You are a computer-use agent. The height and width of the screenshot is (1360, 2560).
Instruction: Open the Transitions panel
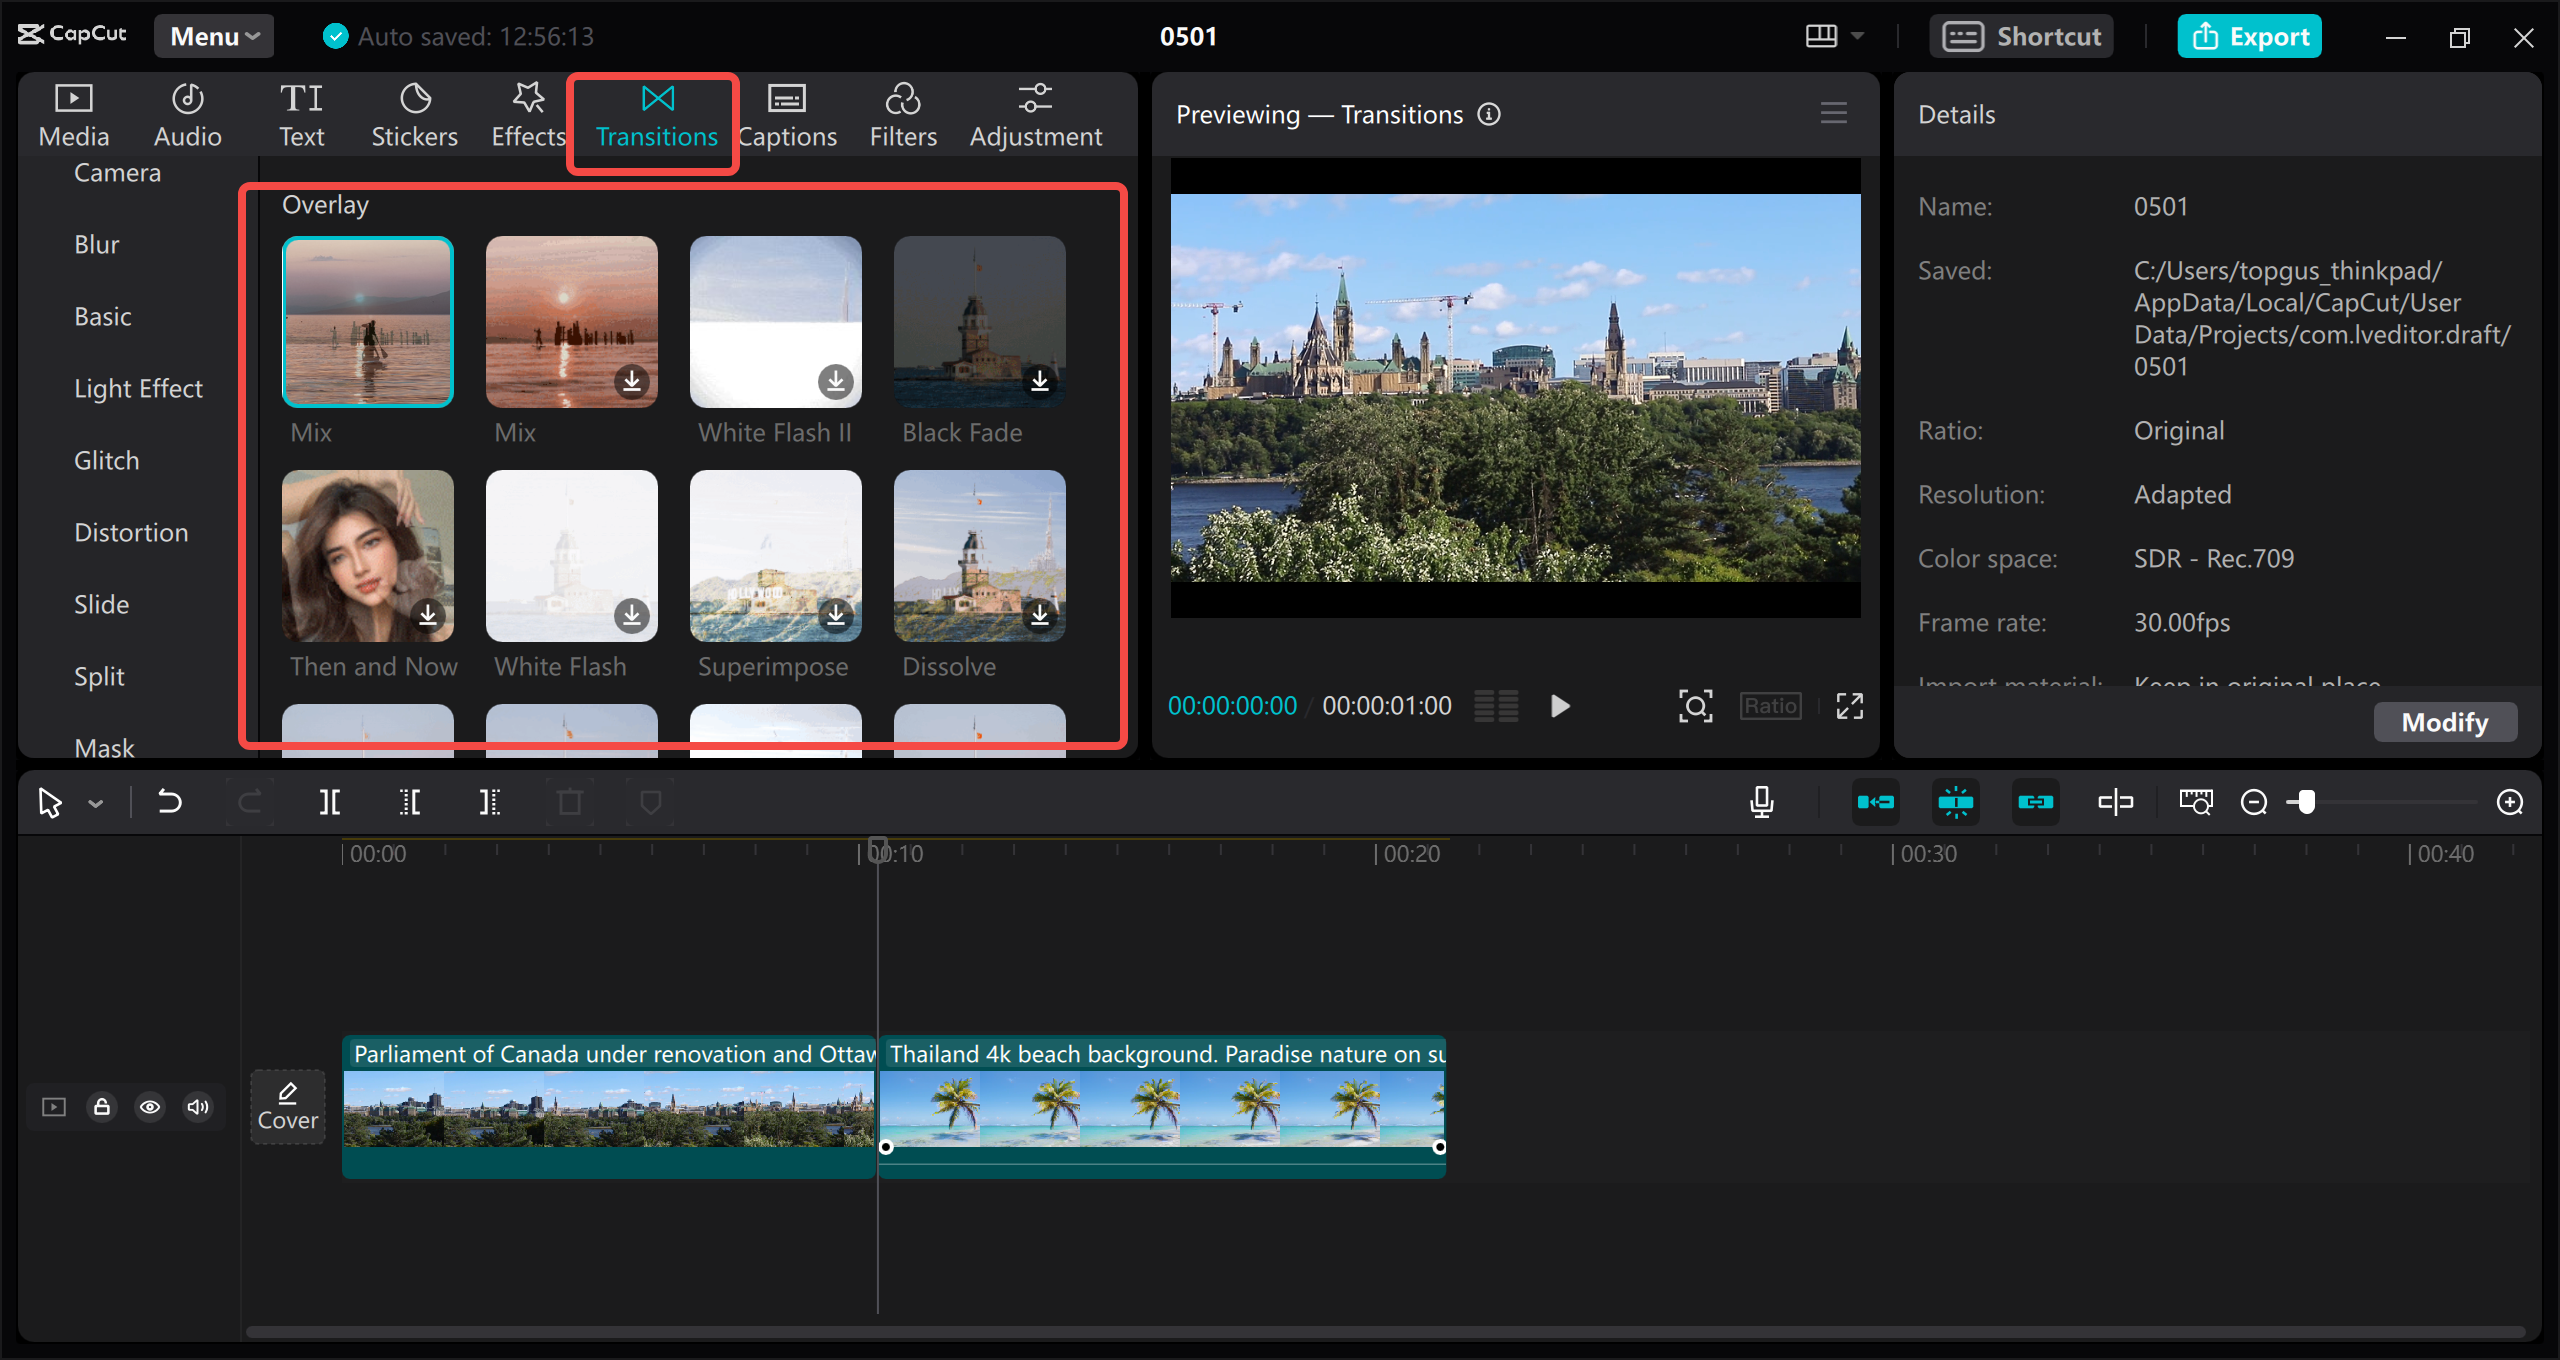tap(653, 114)
